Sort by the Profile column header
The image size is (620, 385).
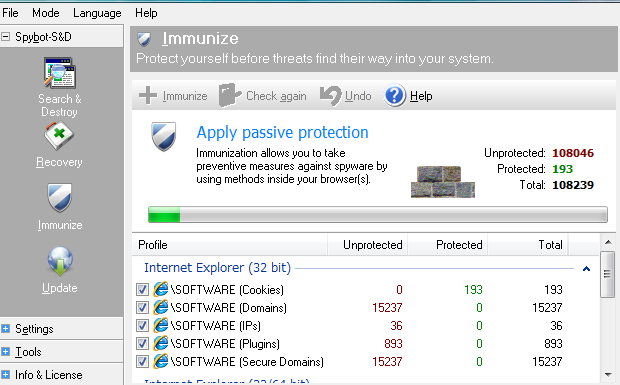230,245
